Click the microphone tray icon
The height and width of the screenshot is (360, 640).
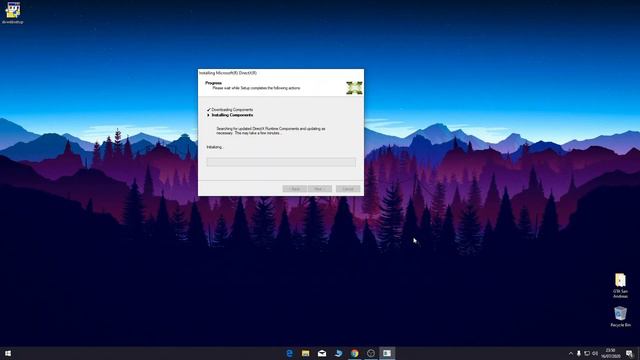pos(579,353)
